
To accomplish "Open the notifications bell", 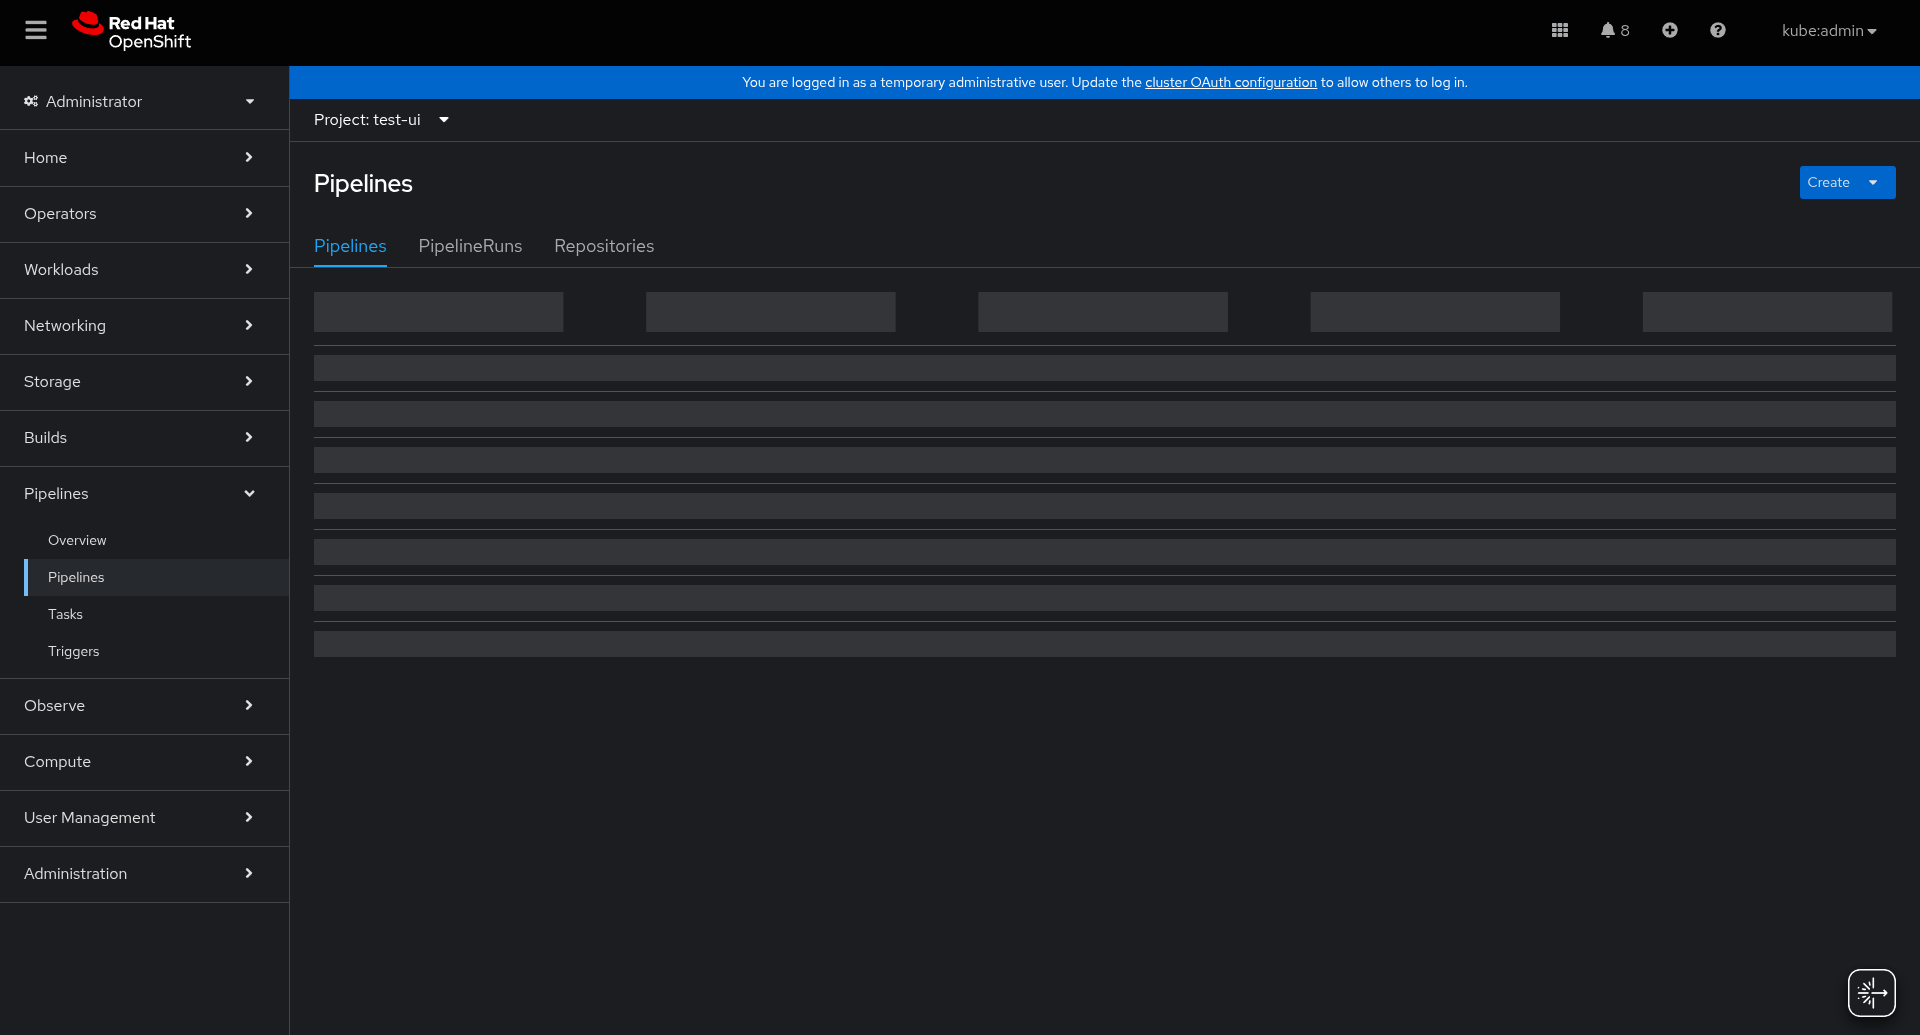I will (x=1614, y=31).
